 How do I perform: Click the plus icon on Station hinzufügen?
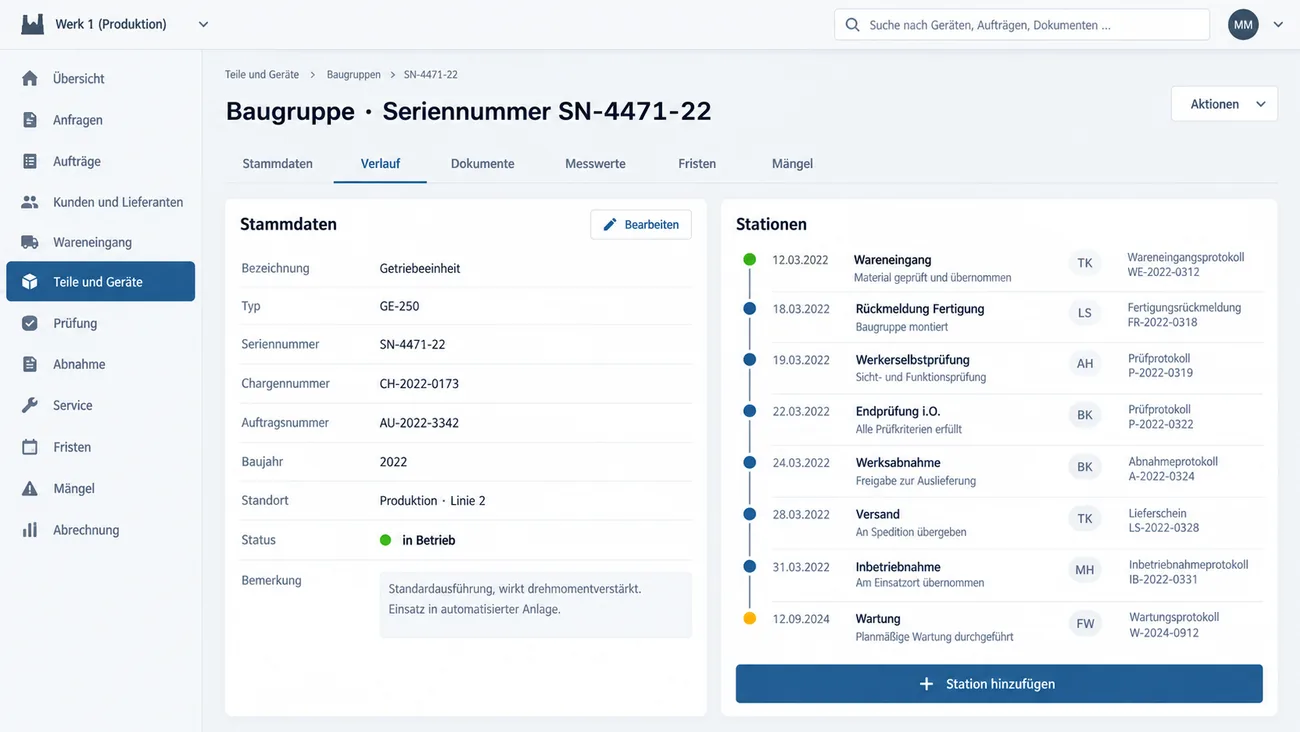point(926,684)
